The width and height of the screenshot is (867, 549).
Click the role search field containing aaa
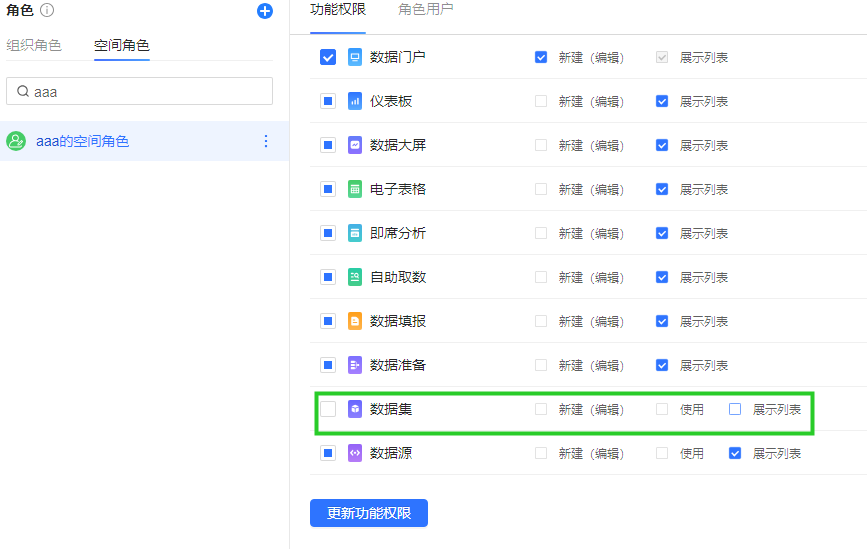tap(150, 91)
